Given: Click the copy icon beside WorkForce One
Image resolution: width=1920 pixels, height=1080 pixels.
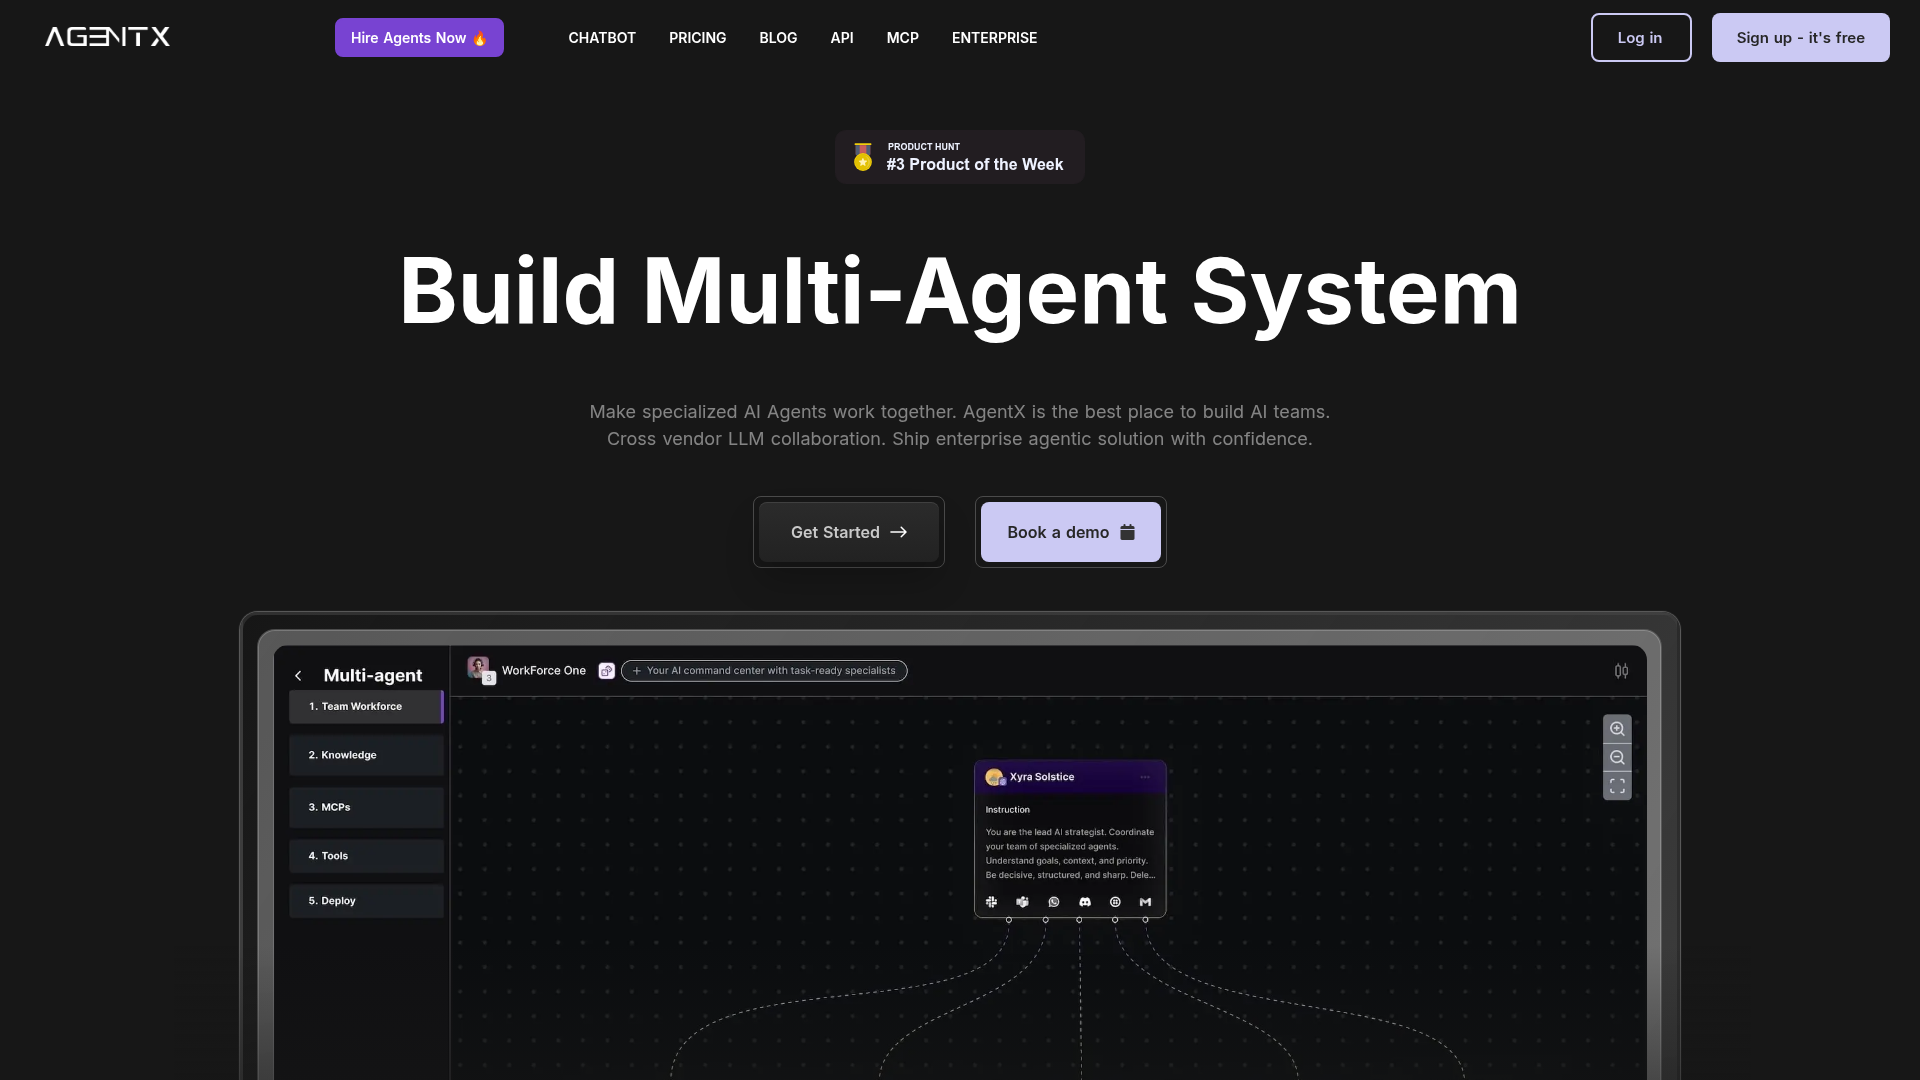Looking at the screenshot, I should pyautogui.click(x=606, y=671).
